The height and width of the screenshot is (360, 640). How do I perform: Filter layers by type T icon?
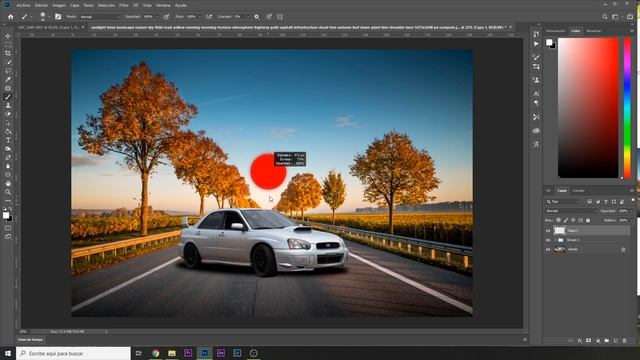[606, 201]
